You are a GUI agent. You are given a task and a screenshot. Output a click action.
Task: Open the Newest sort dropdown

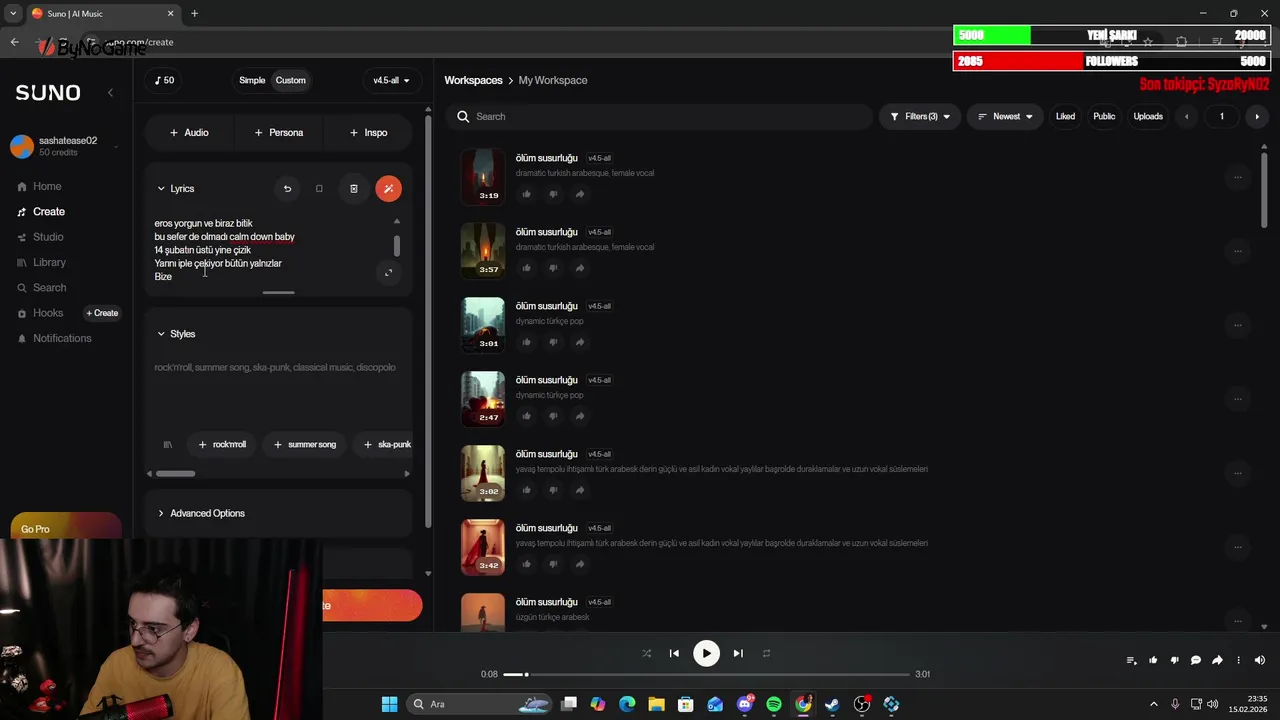(x=1005, y=116)
